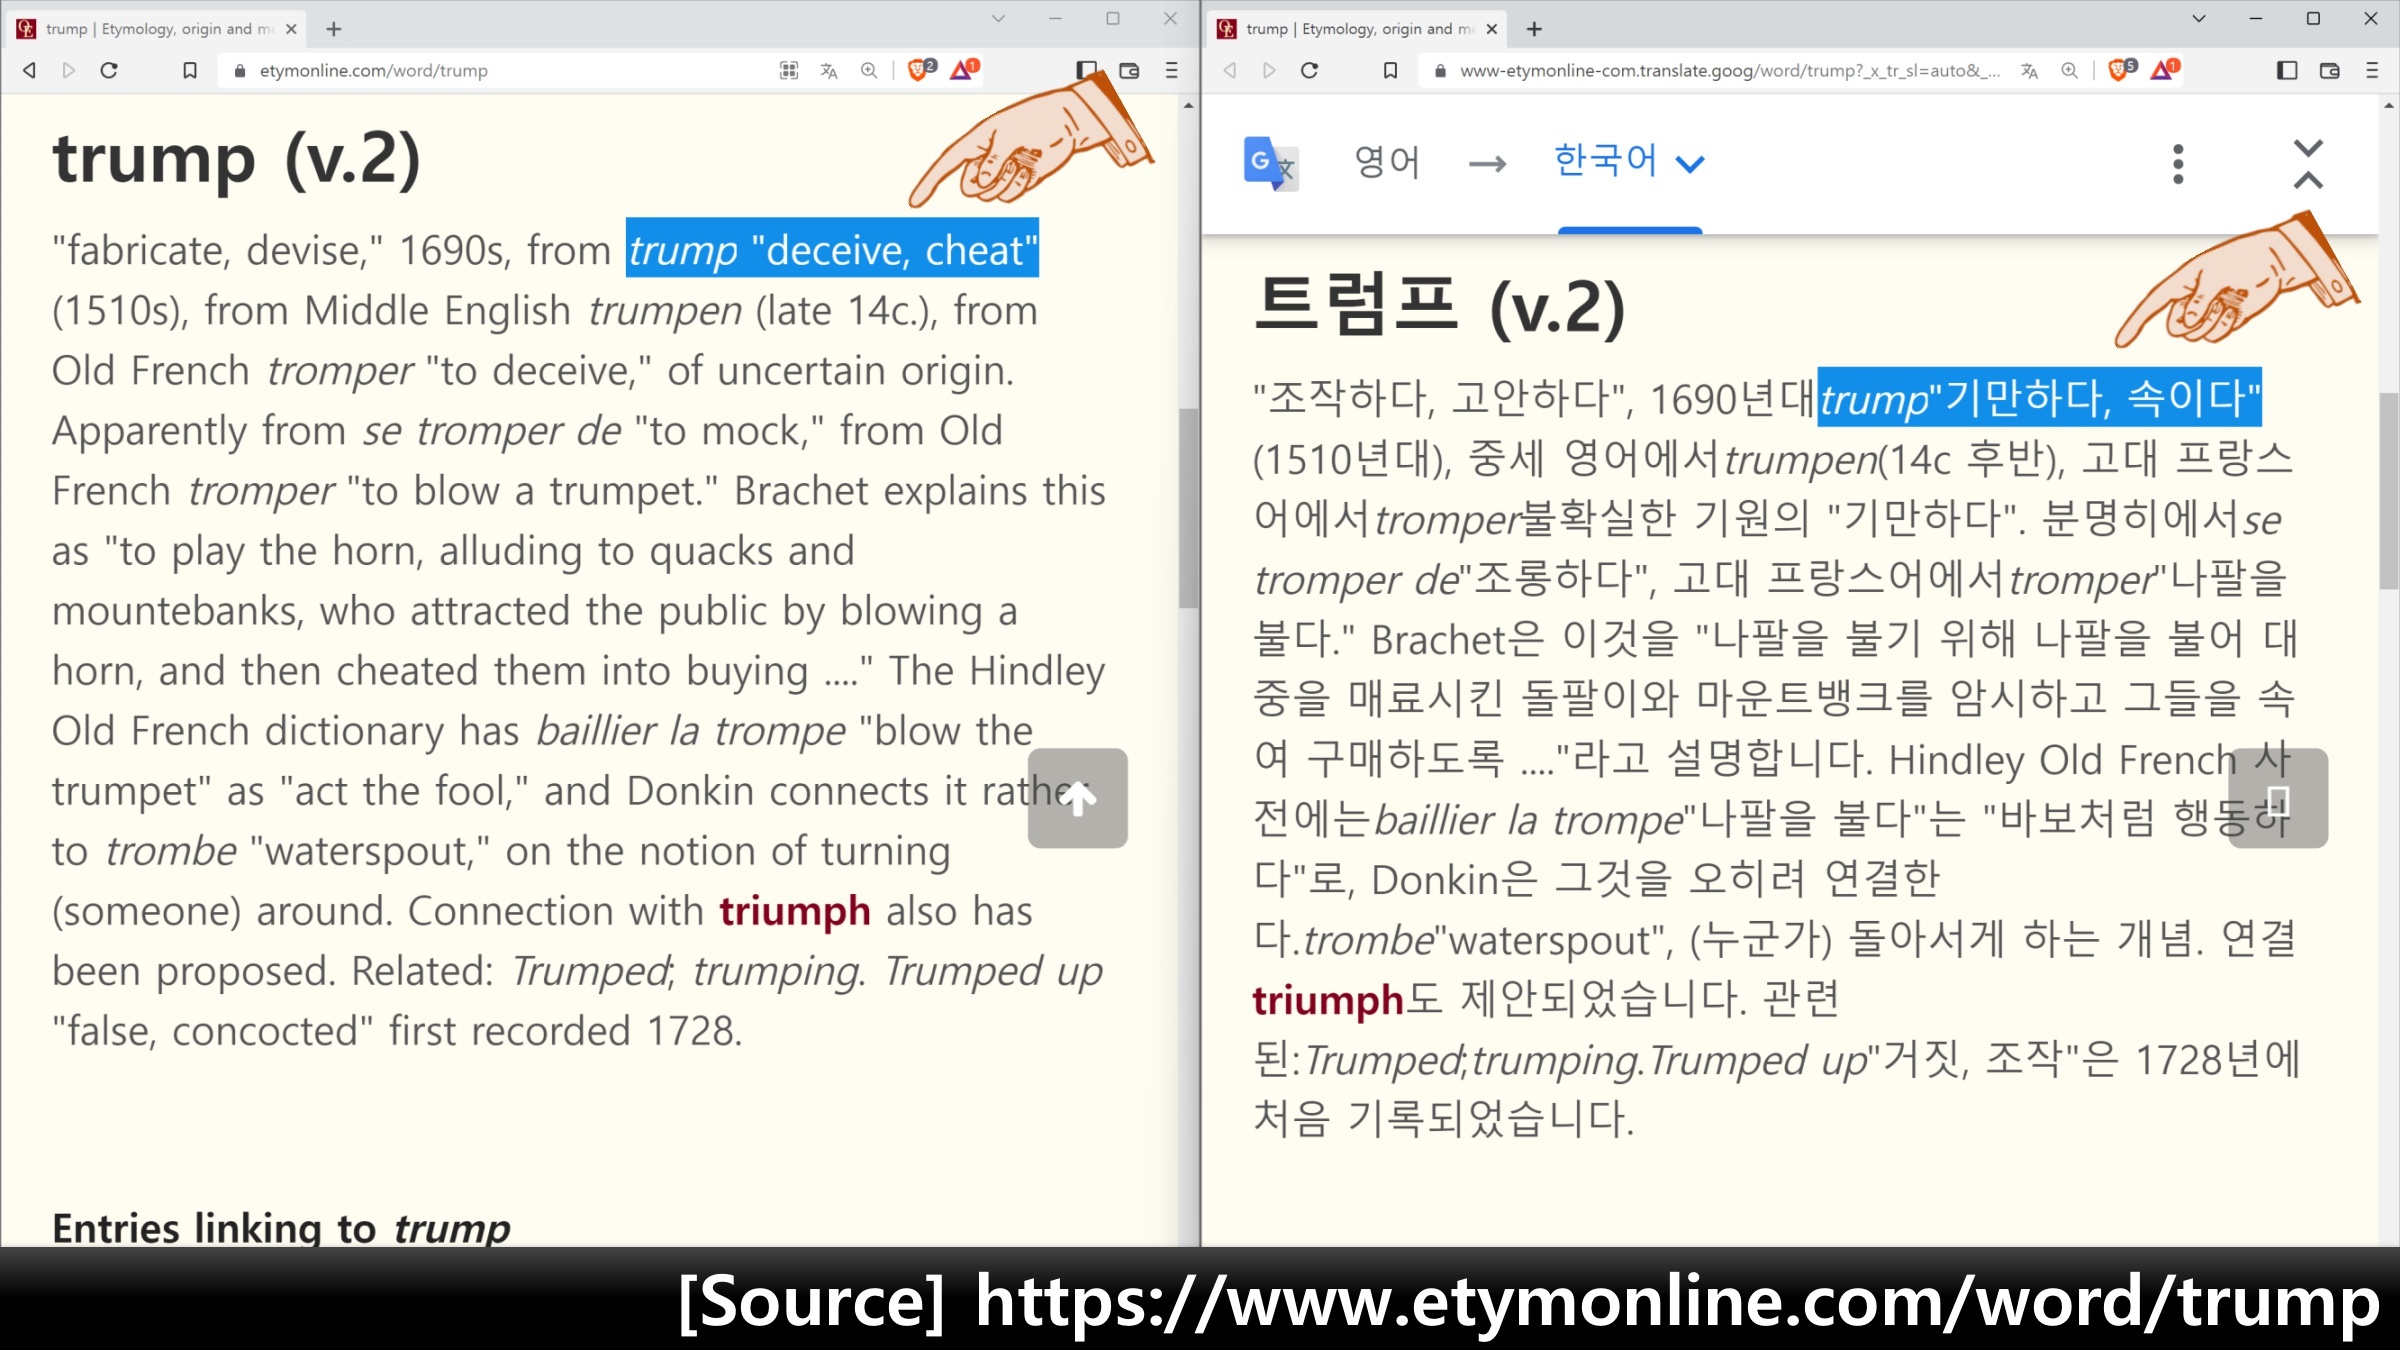The width and height of the screenshot is (2400, 1350).
Task: Click etymonline.com/word/trump address field
Action: [x=500, y=70]
